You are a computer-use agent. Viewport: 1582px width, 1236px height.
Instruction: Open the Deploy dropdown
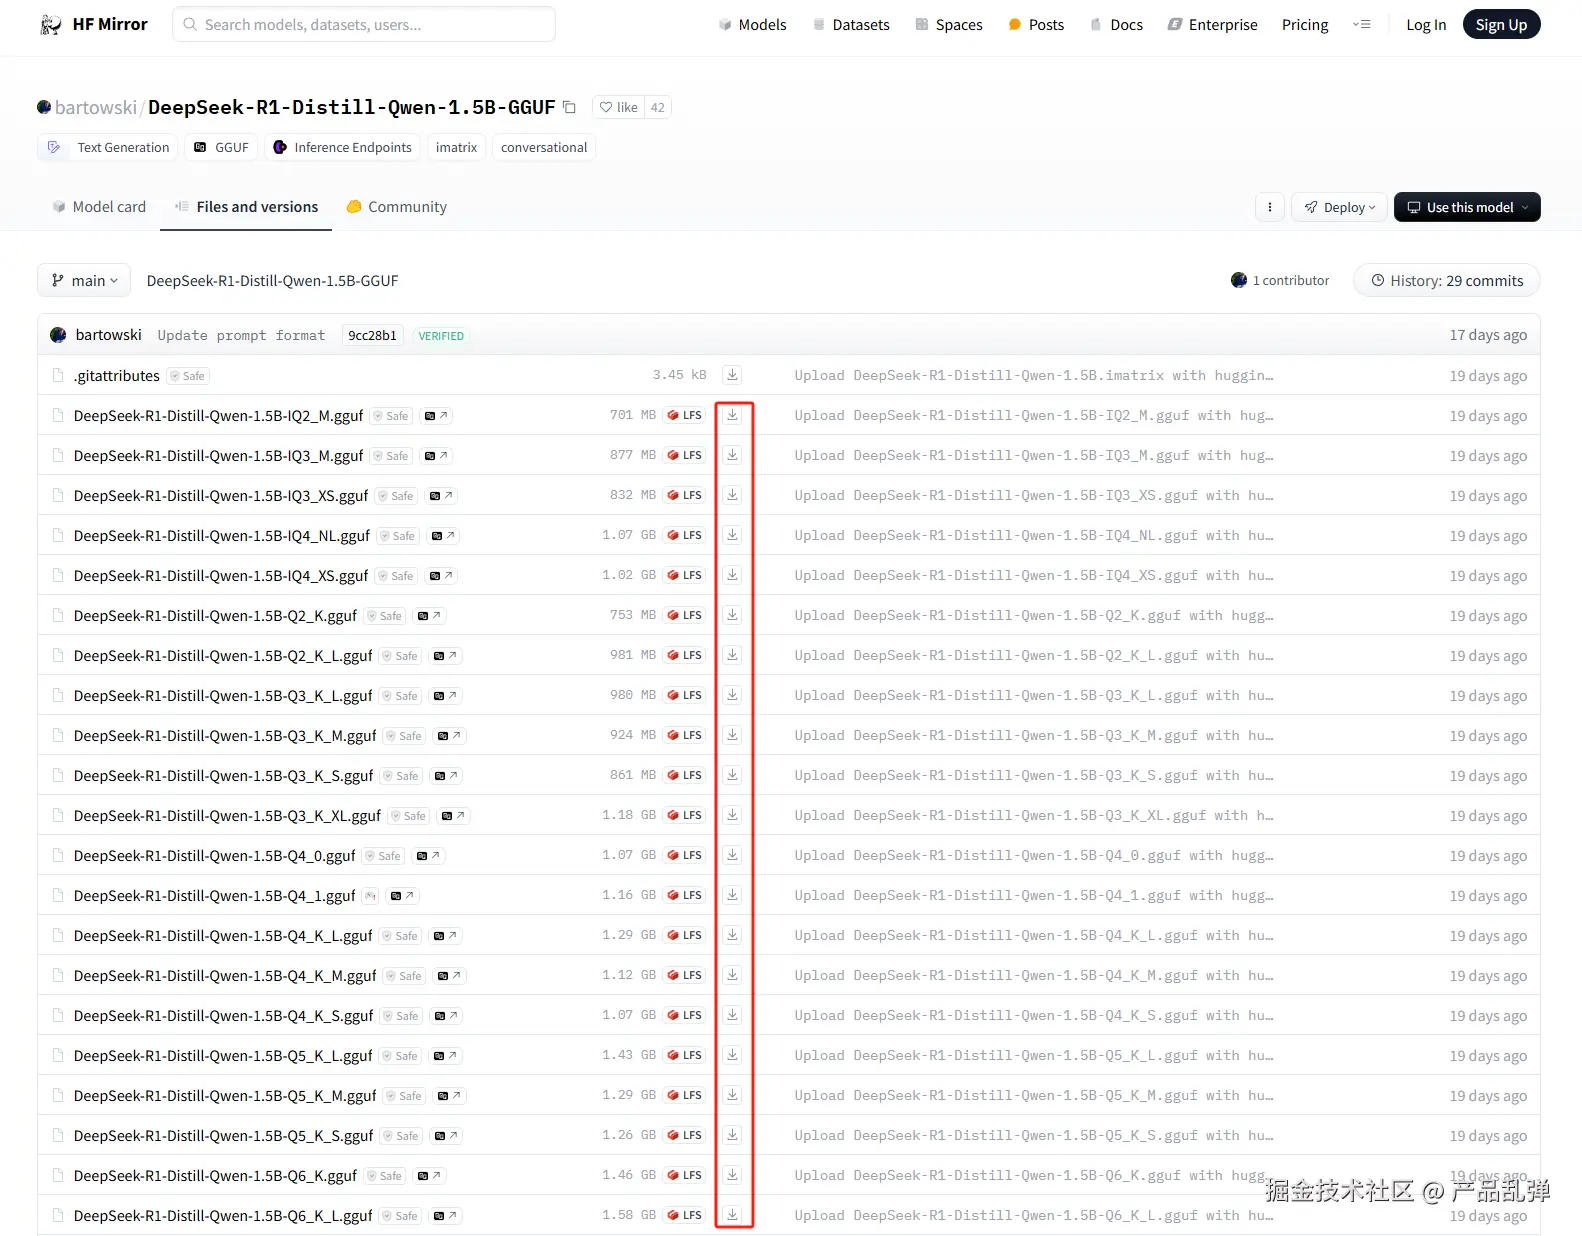(x=1339, y=207)
